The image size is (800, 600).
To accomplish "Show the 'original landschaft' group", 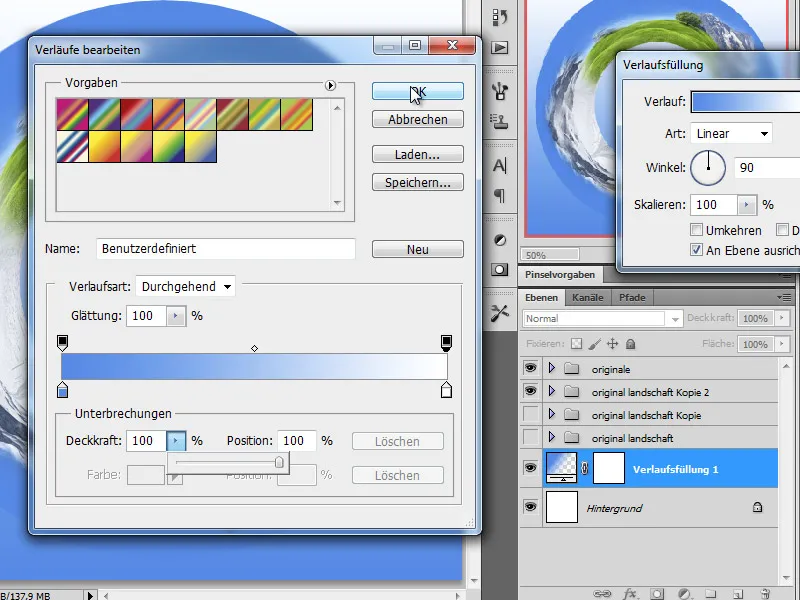I will click(531, 437).
